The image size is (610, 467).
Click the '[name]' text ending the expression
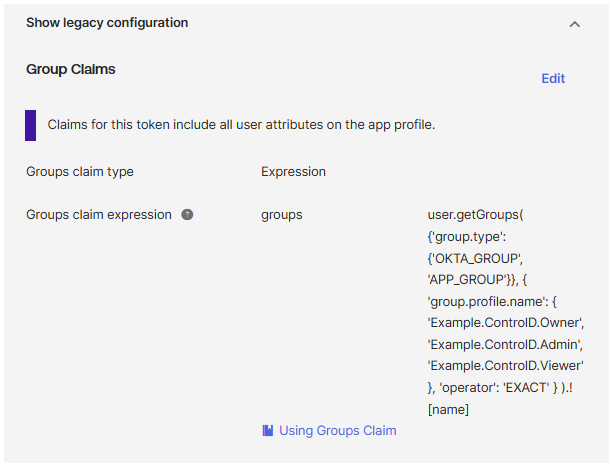point(448,410)
